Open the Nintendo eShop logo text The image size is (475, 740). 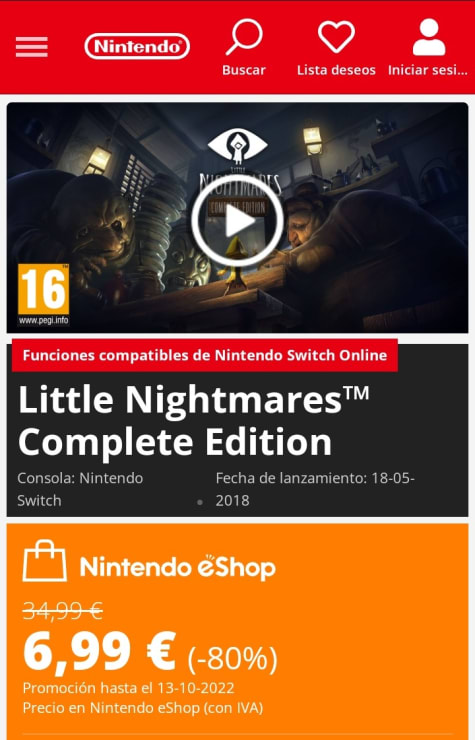tap(178, 566)
